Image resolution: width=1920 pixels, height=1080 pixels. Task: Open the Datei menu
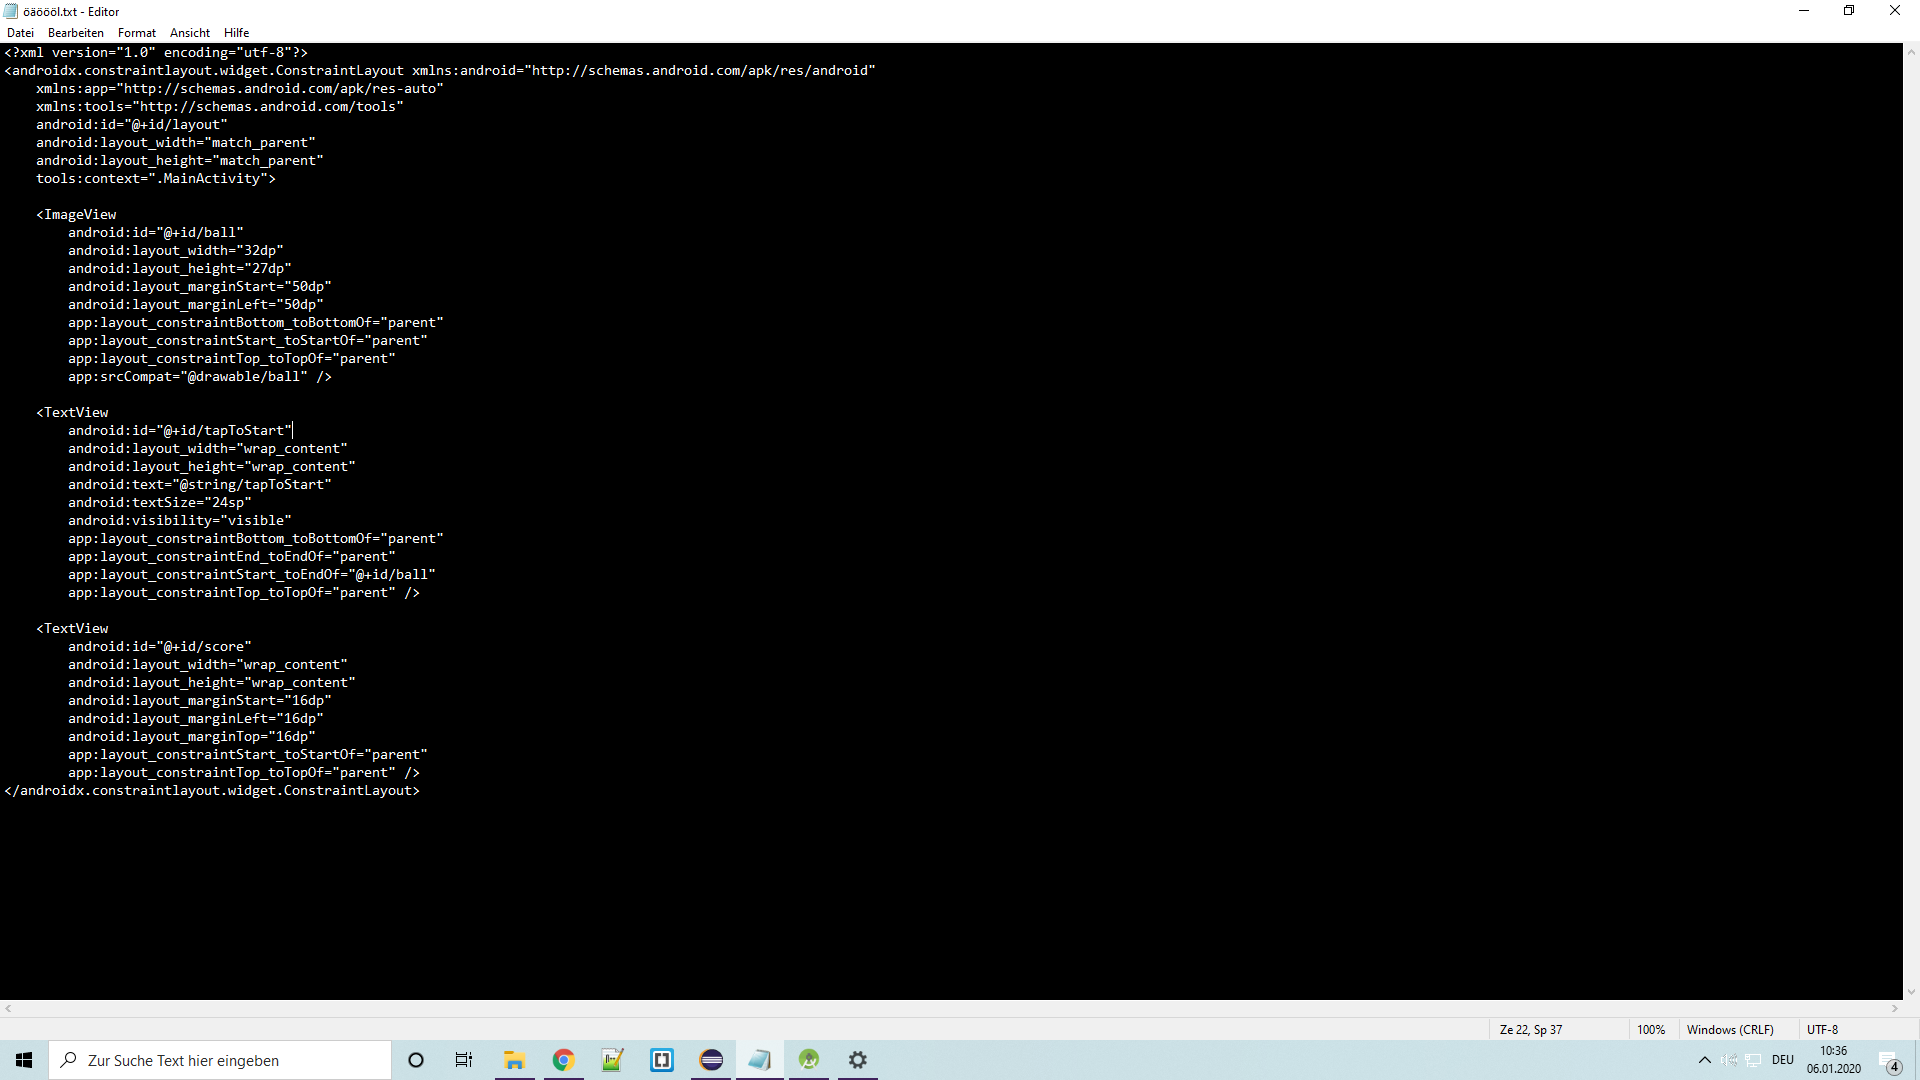click(20, 33)
